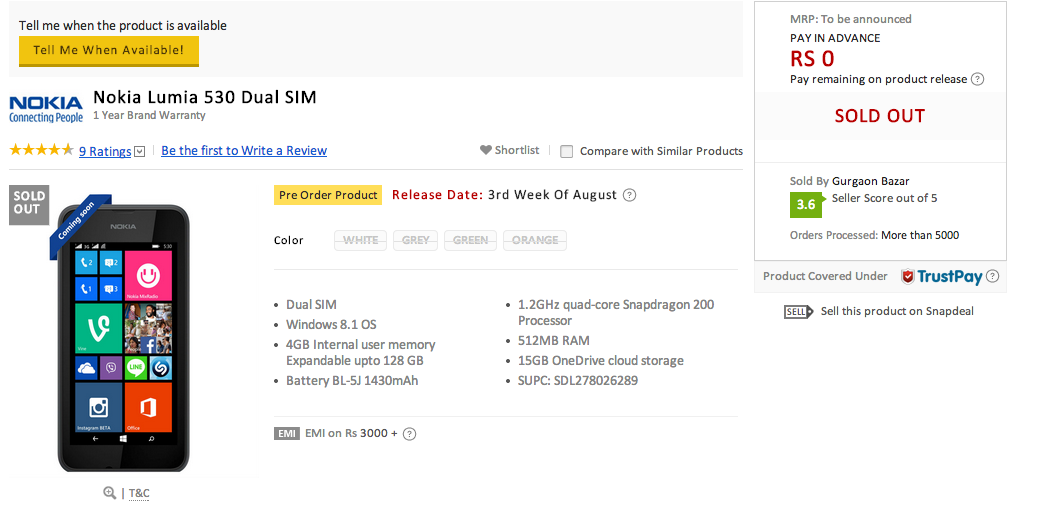Click the Shortlist heart icon
Screen dimensions: 1041x507
tap(486, 150)
